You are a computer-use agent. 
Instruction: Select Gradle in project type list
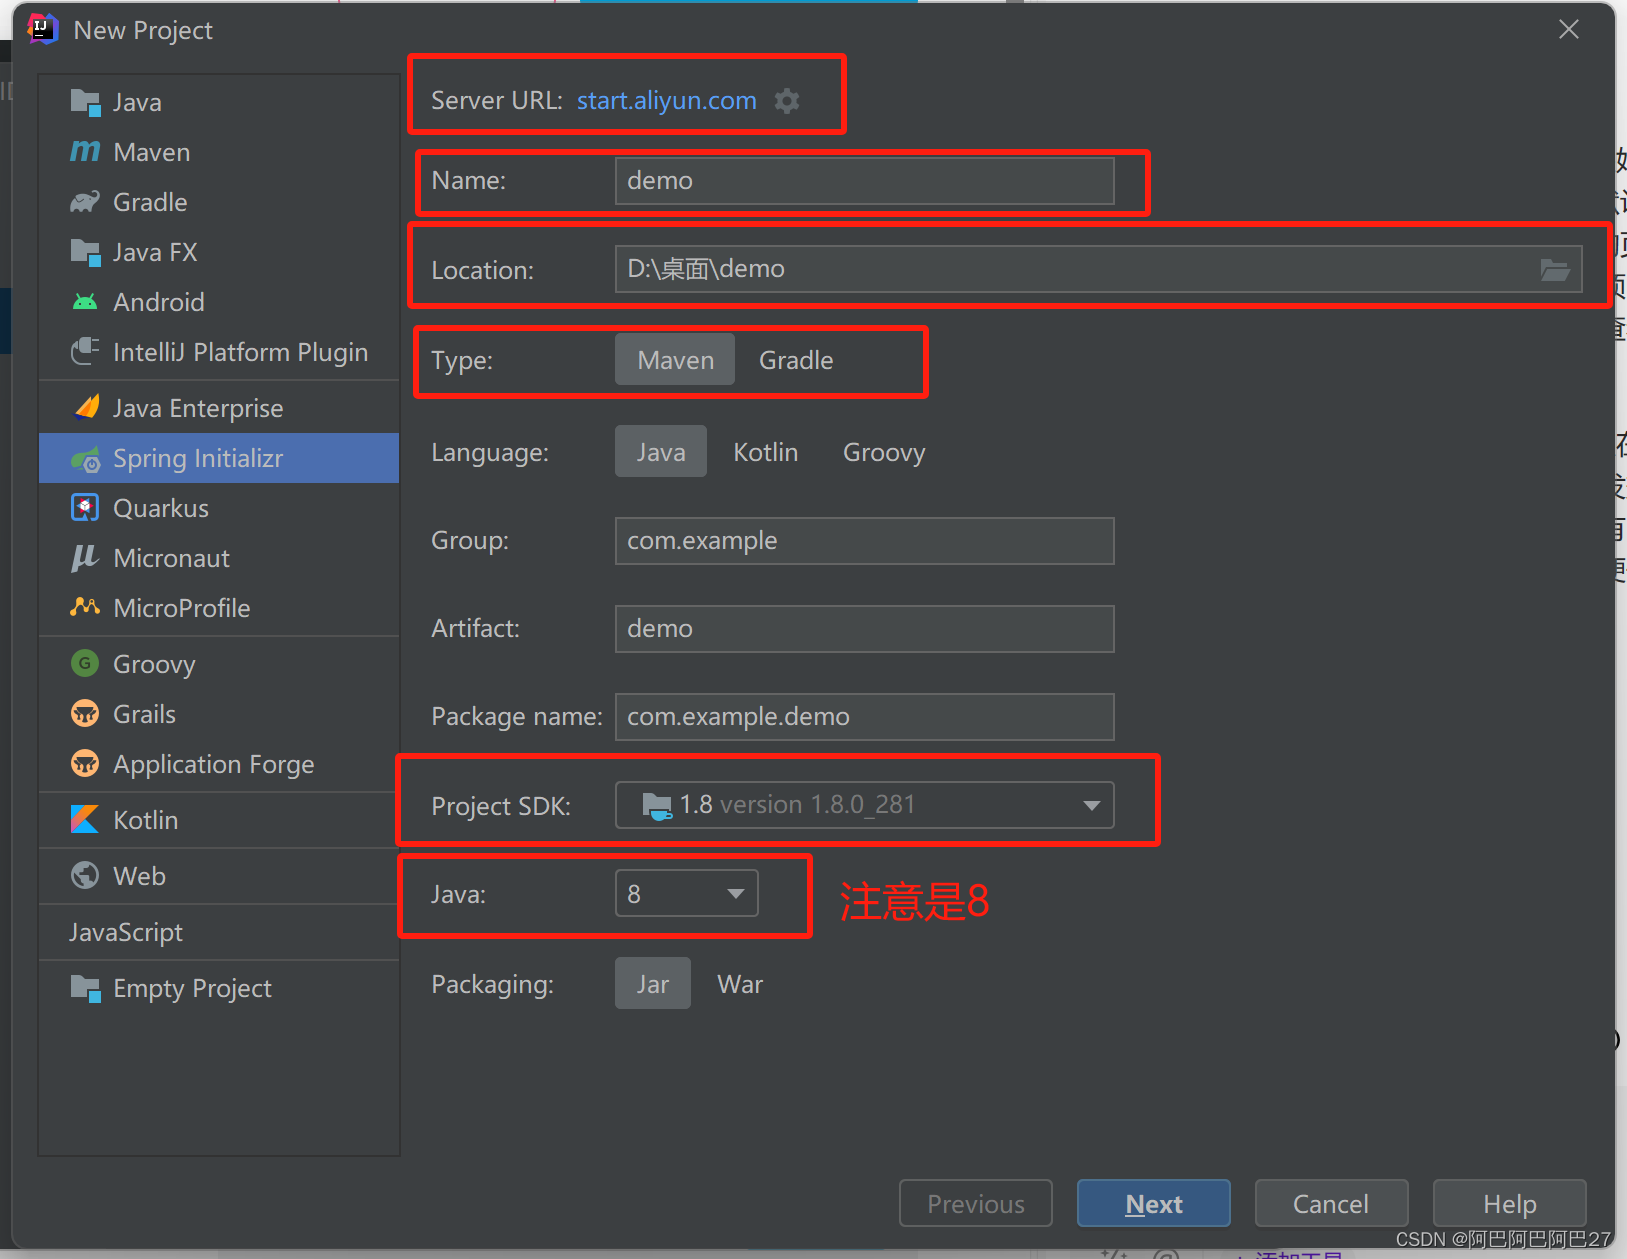coord(219,202)
